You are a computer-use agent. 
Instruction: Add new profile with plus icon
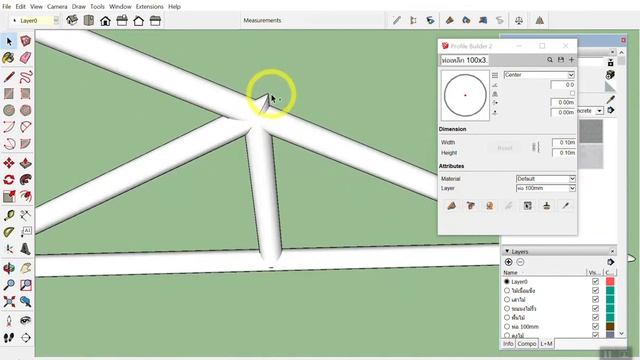coord(571,60)
